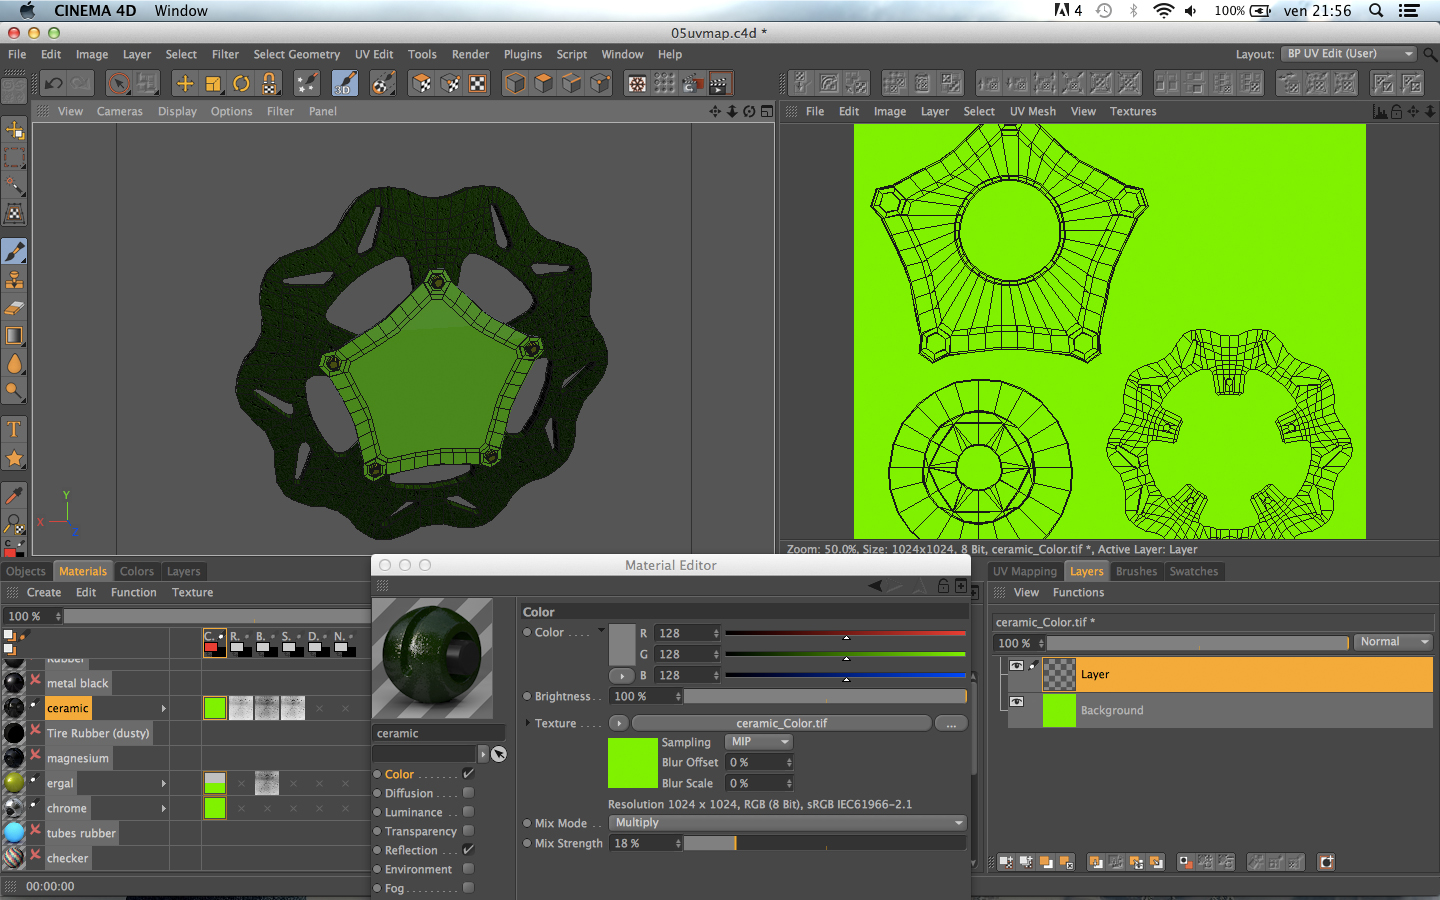Enable the Diffusion channel checkbox

point(468,793)
